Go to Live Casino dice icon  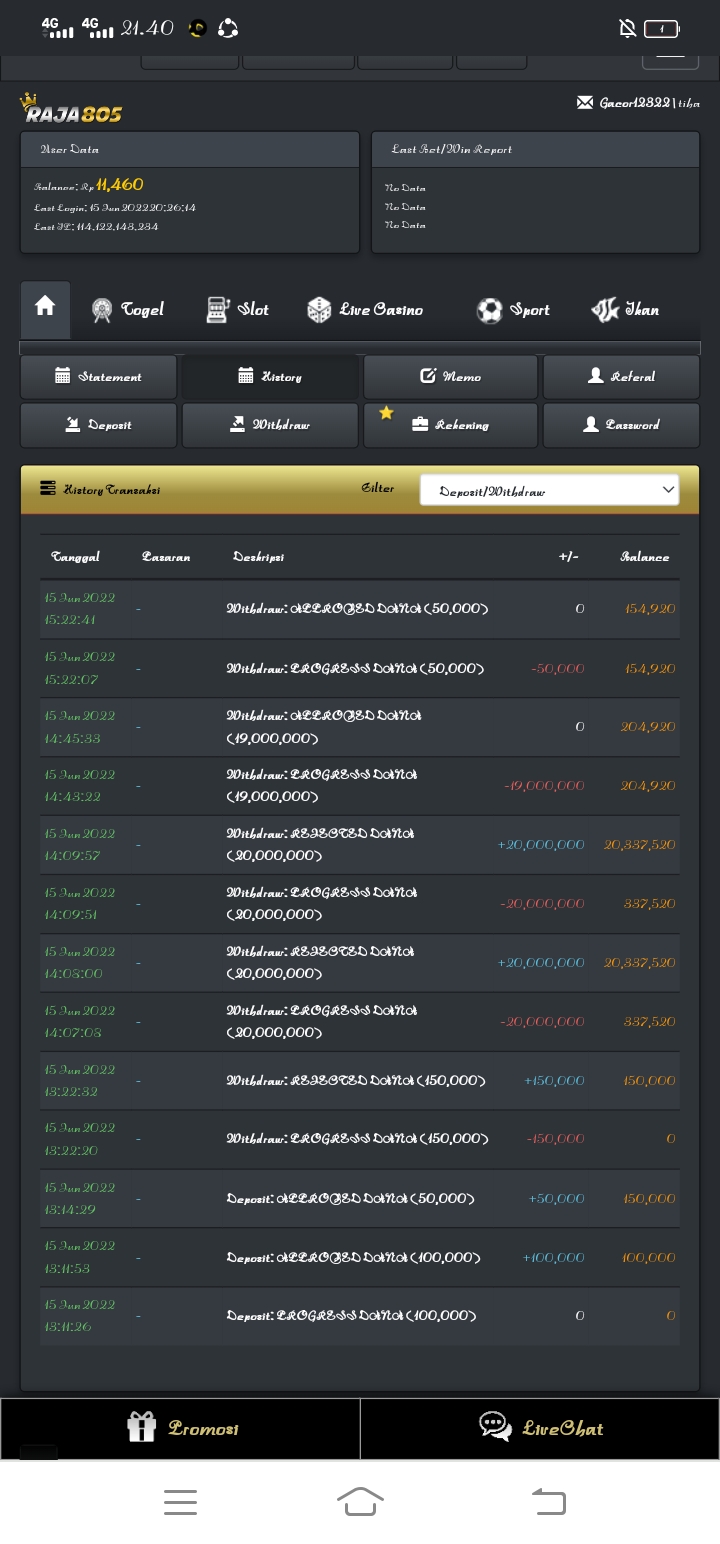(x=319, y=310)
